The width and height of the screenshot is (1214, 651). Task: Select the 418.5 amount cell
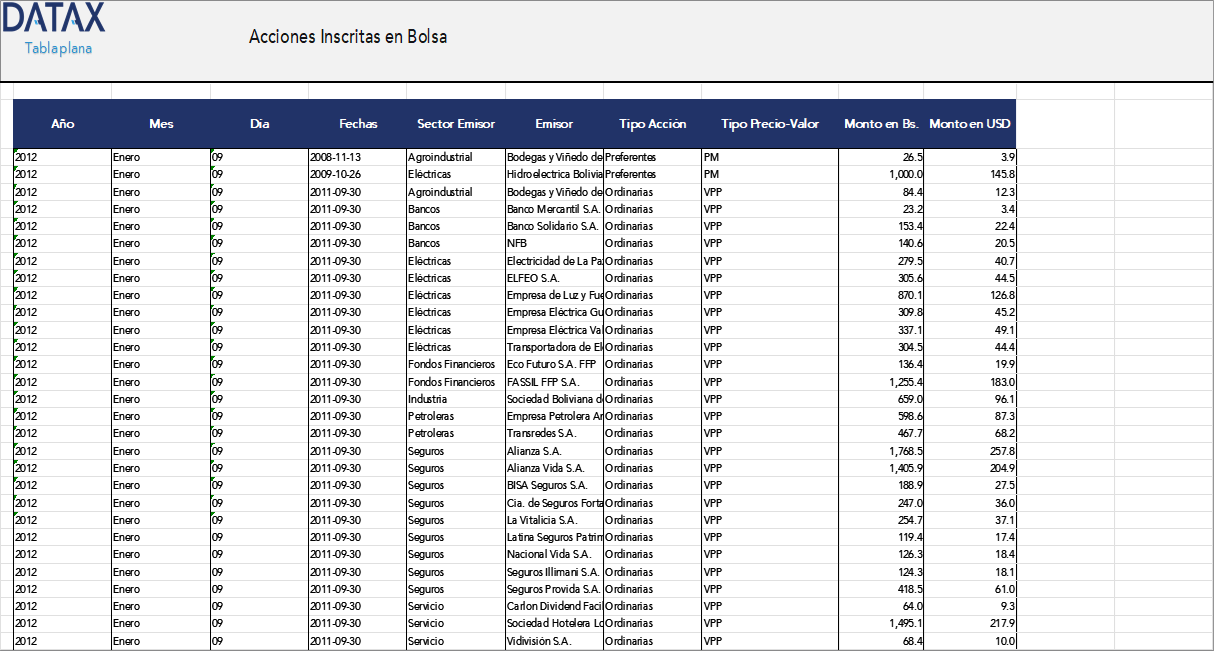tap(882, 589)
